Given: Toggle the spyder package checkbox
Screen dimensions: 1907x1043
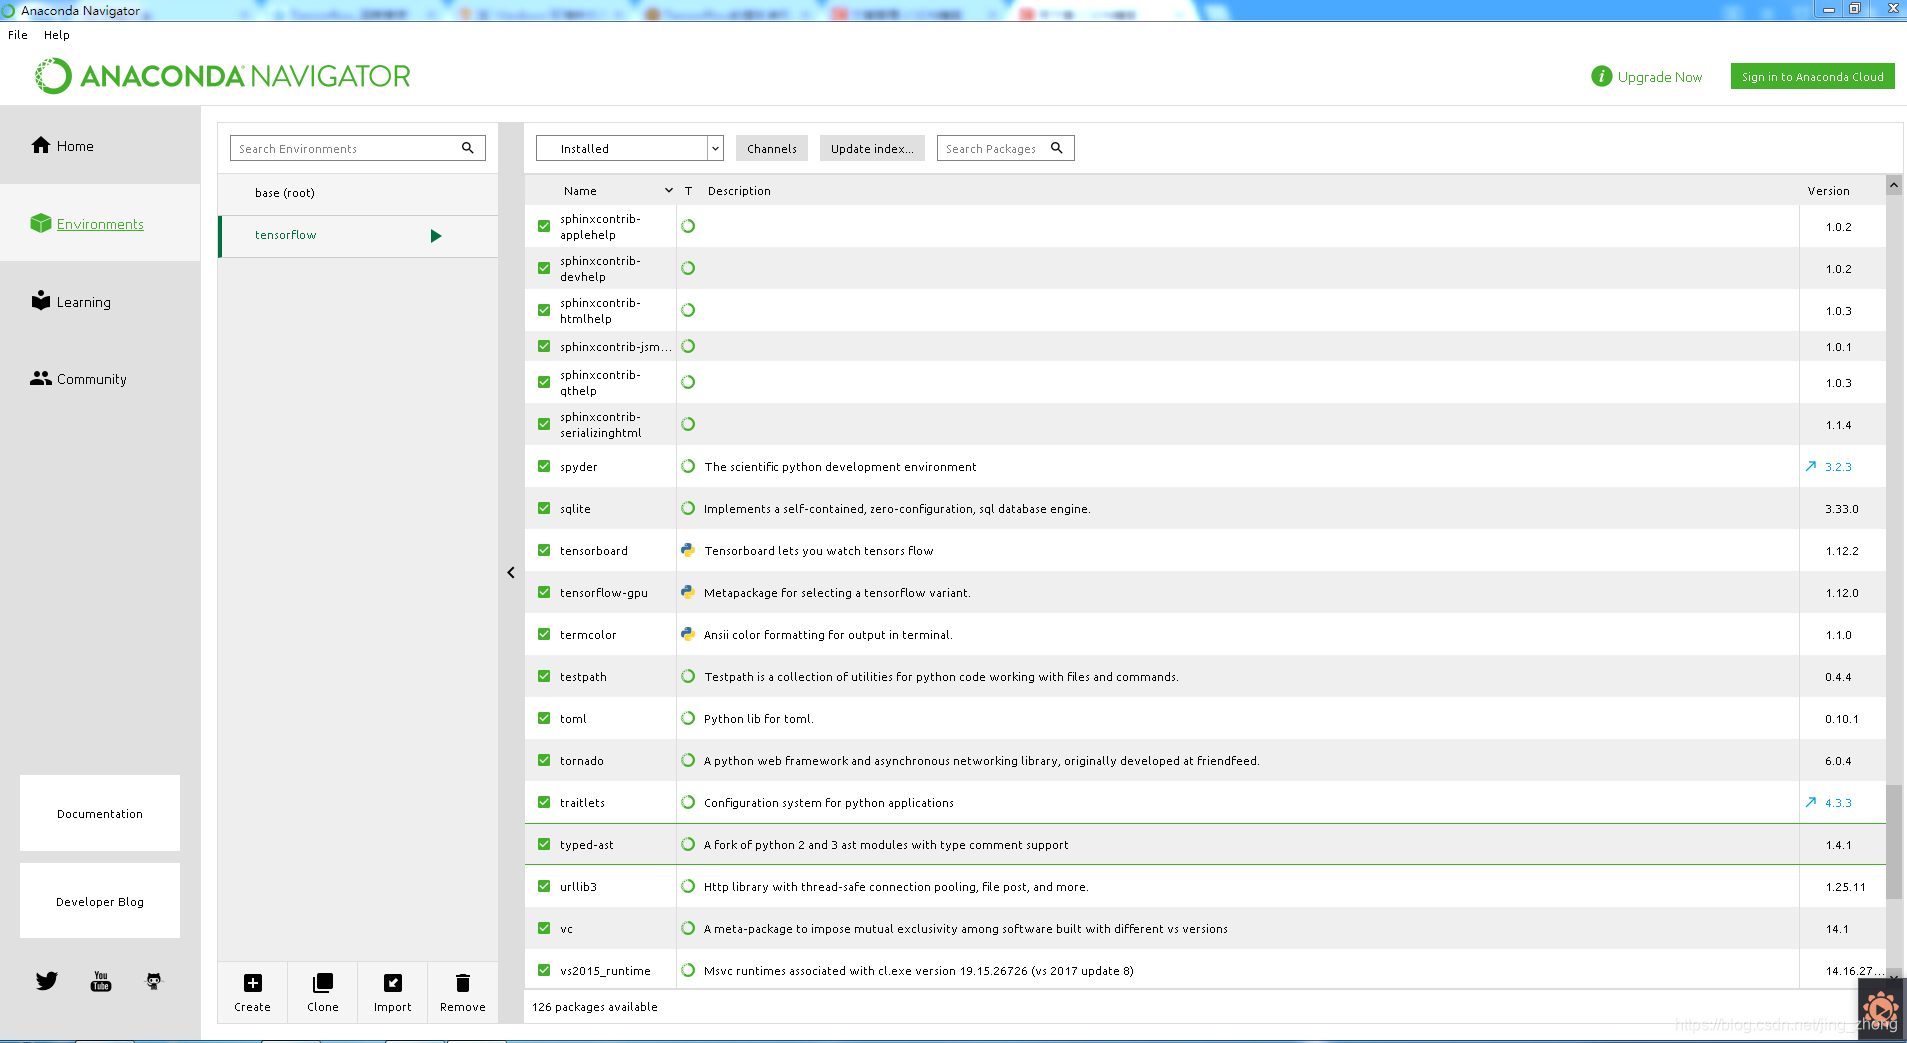Looking at the screenshot, I should (544, 466).
